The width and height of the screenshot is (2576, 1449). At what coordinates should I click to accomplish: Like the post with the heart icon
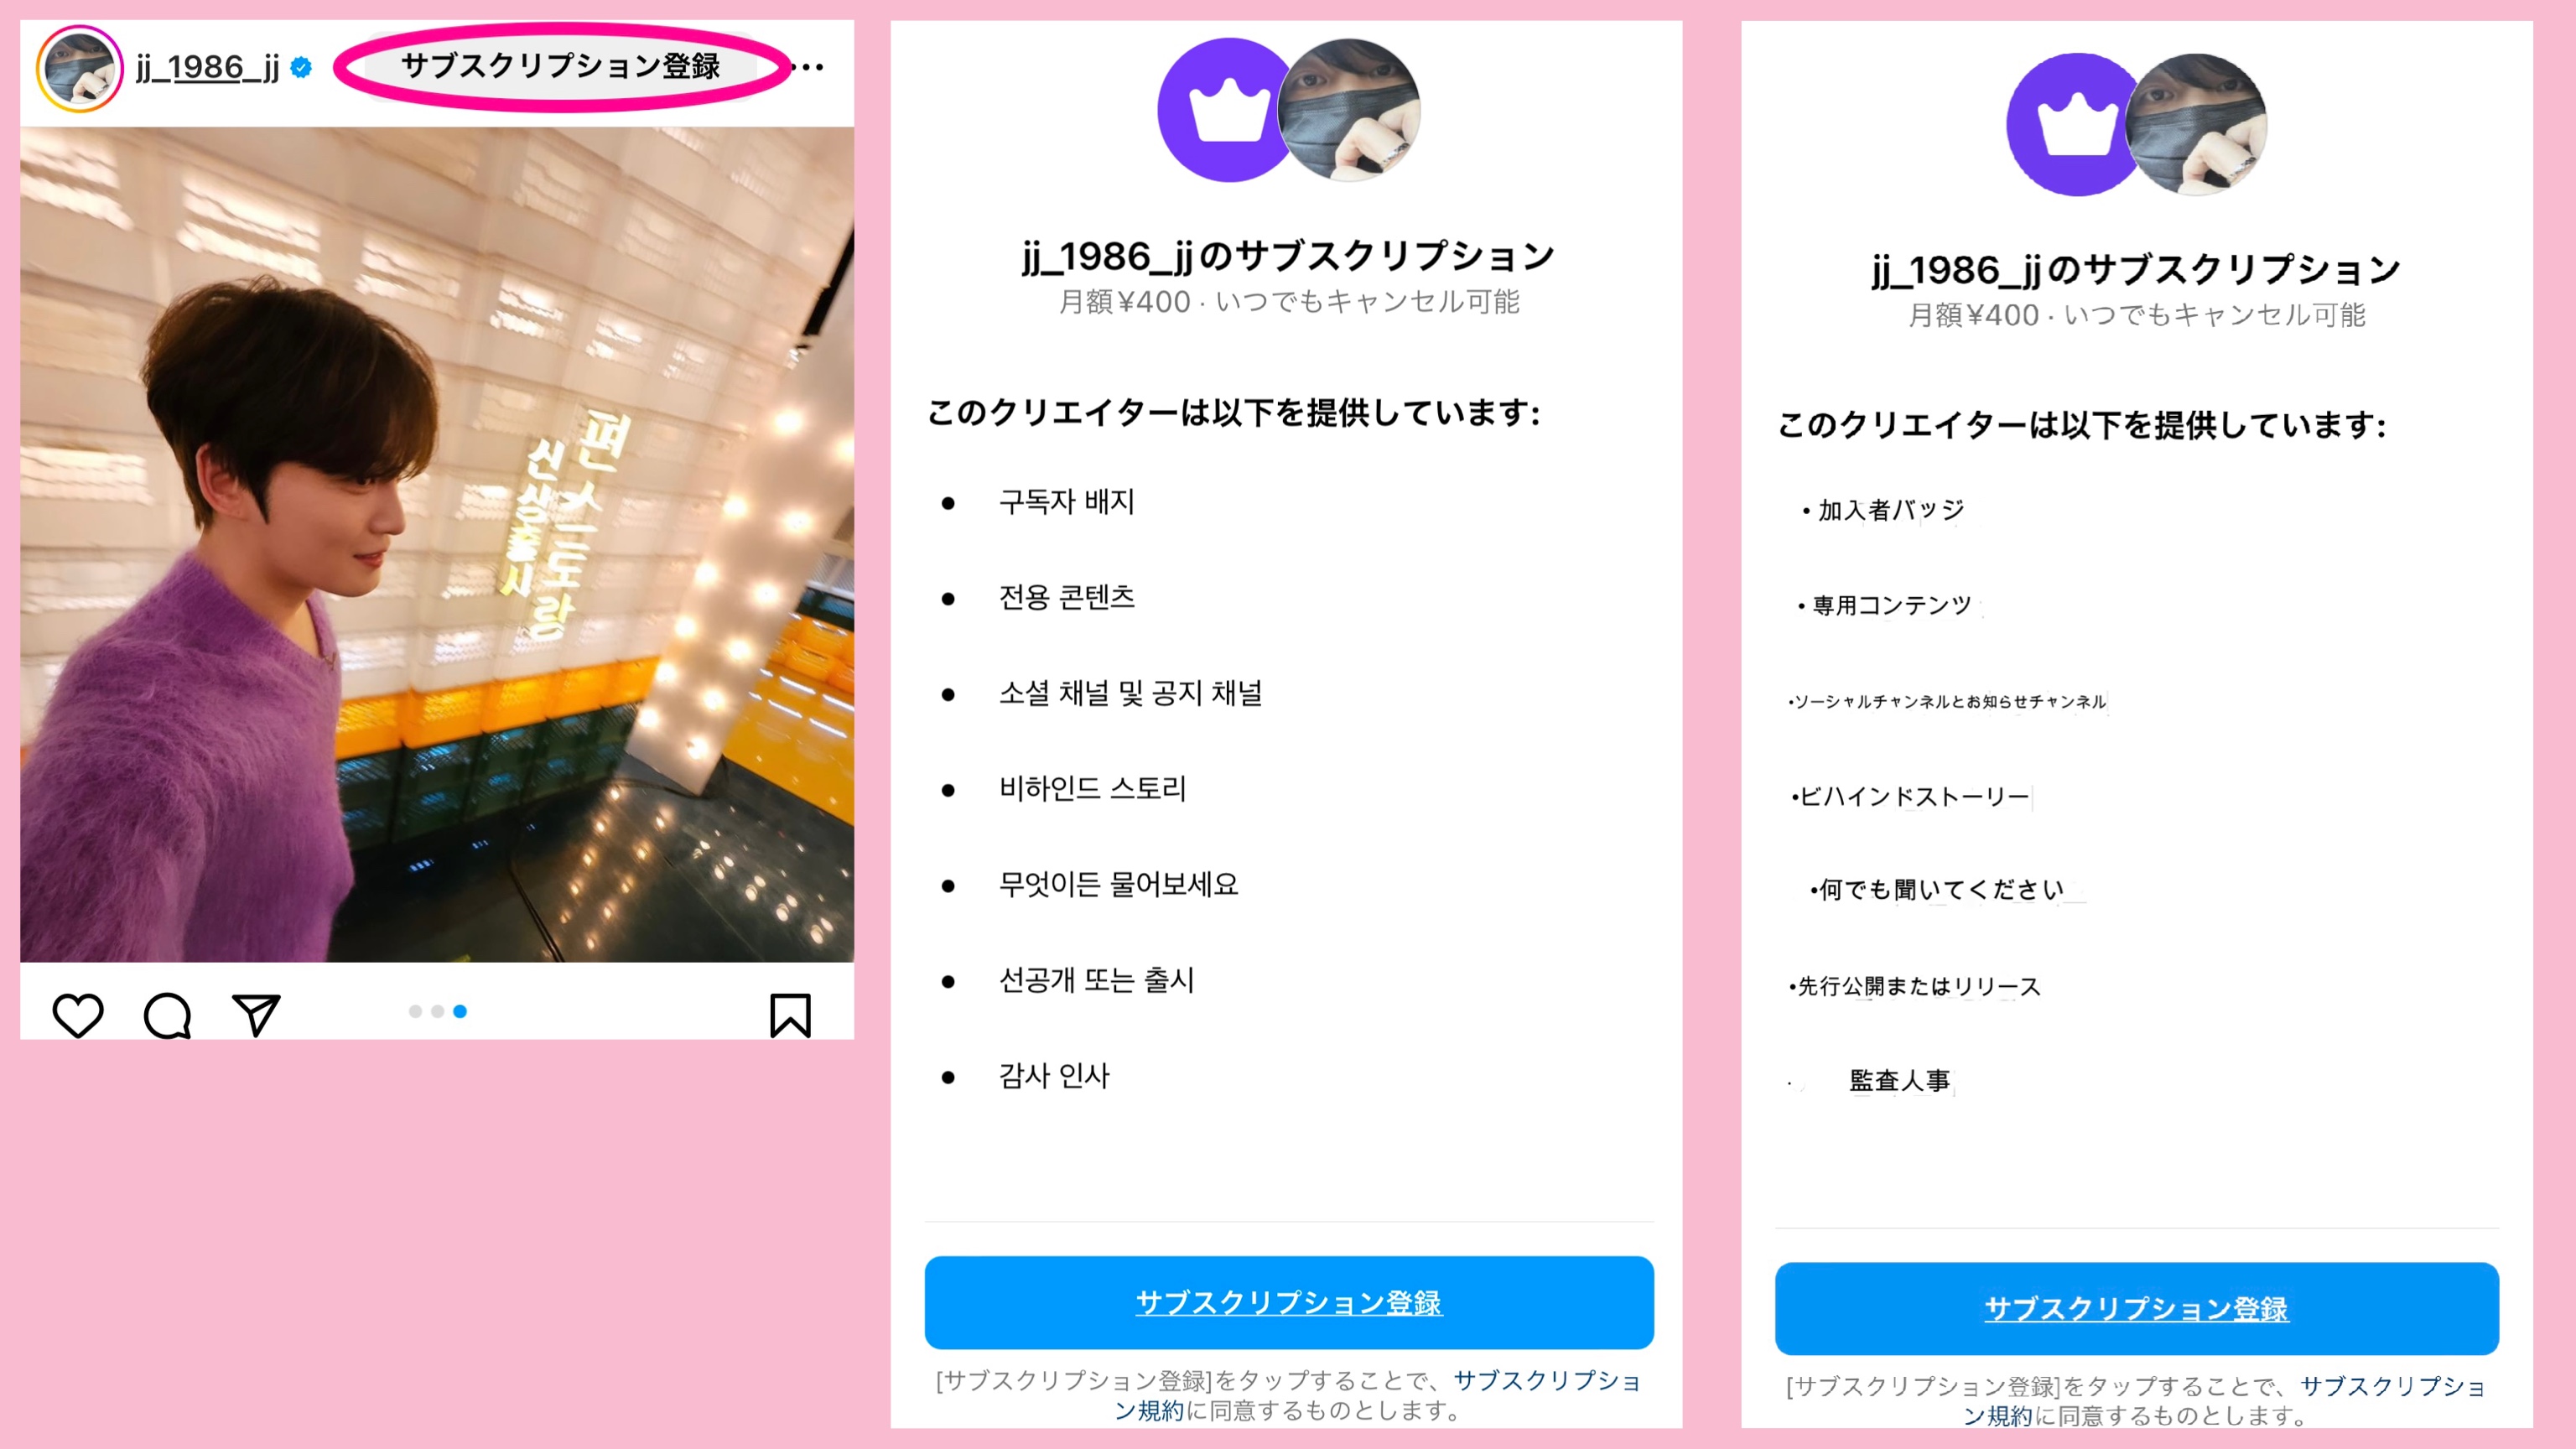click(77, 1015)
